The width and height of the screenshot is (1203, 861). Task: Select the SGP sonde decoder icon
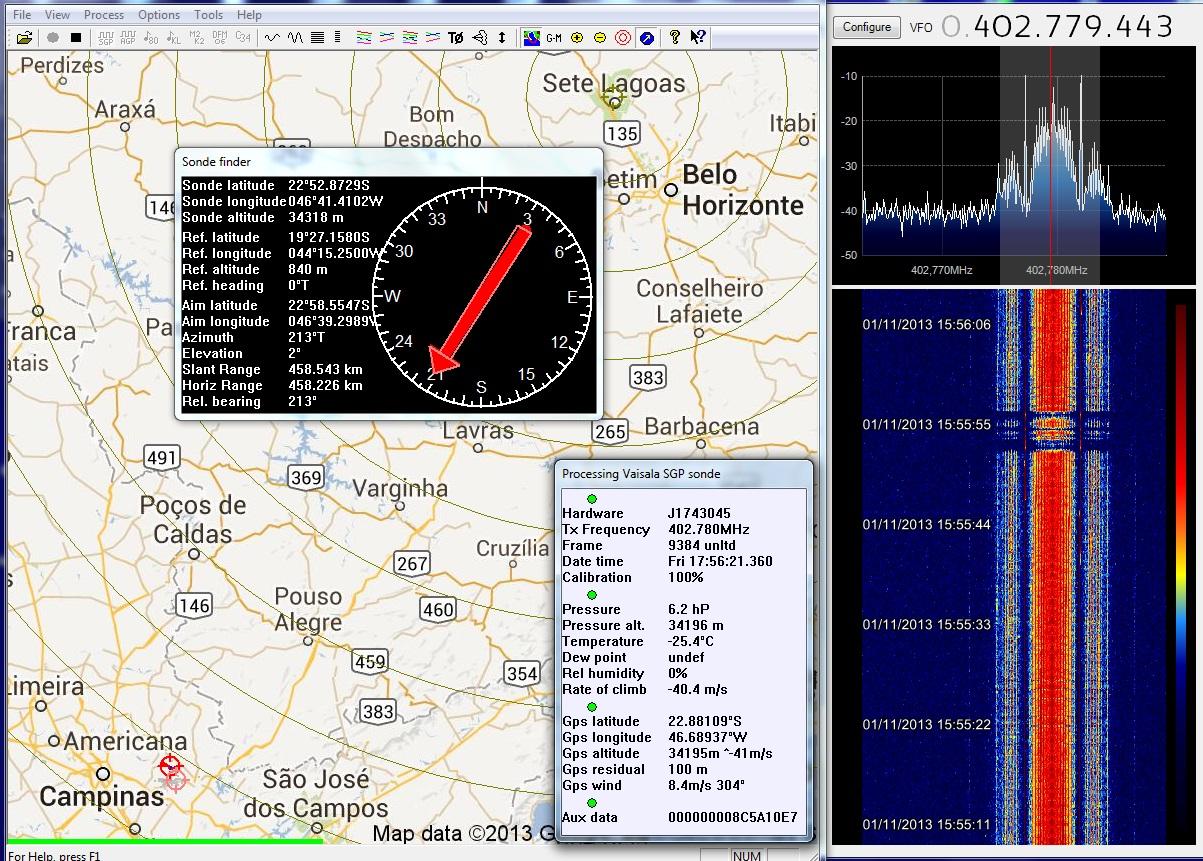pyautogui.click(x=106, y=38)
